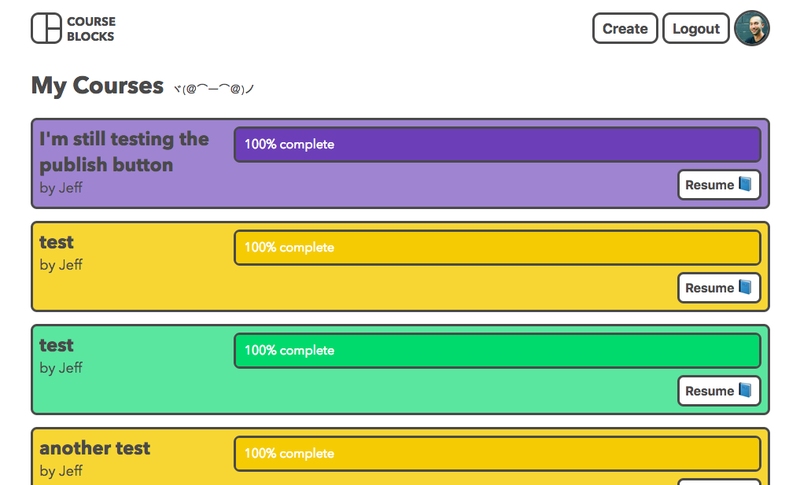This screenshot has height=485, width=800.
Task: Click the 'another test' course progress bar
Action: coord(497,453)
